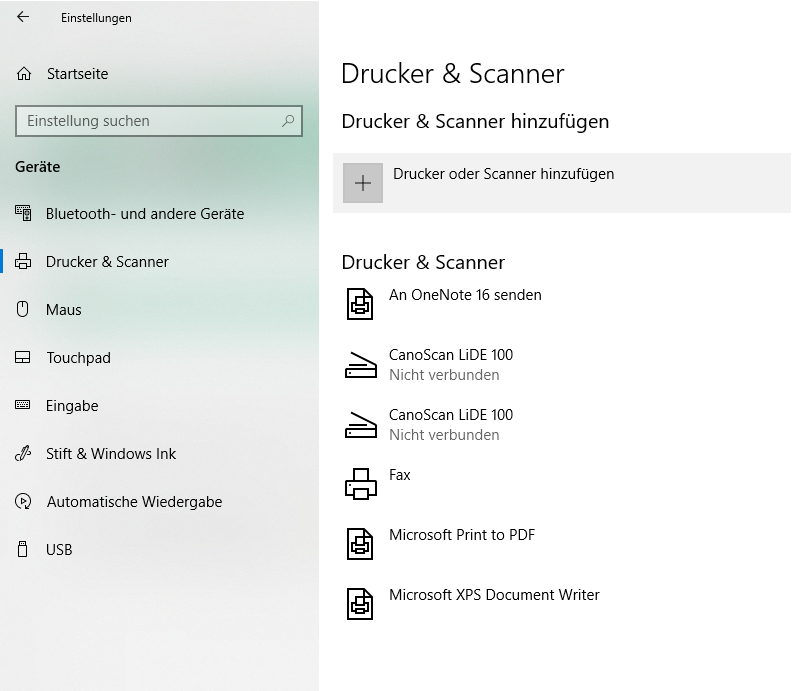
Task: Select the Fax device
Action: pyautogui.click(x=399, y=474)
